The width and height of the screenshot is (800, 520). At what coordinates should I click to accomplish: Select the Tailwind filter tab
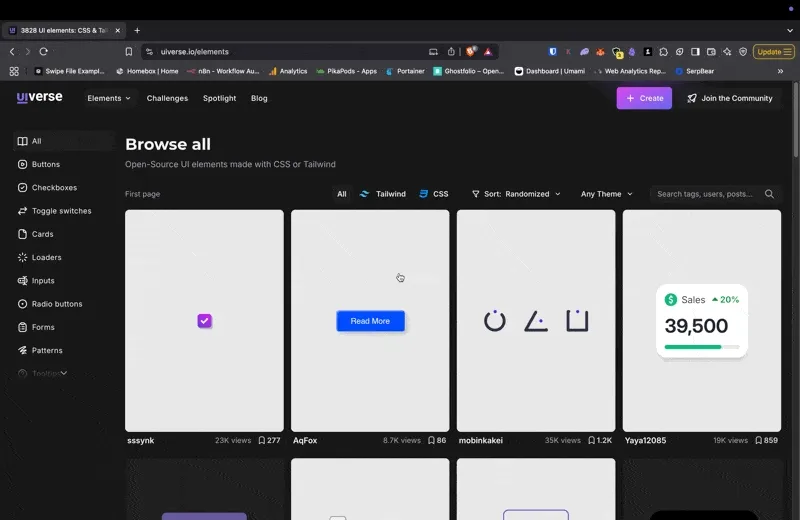click(x=383, y=194)
